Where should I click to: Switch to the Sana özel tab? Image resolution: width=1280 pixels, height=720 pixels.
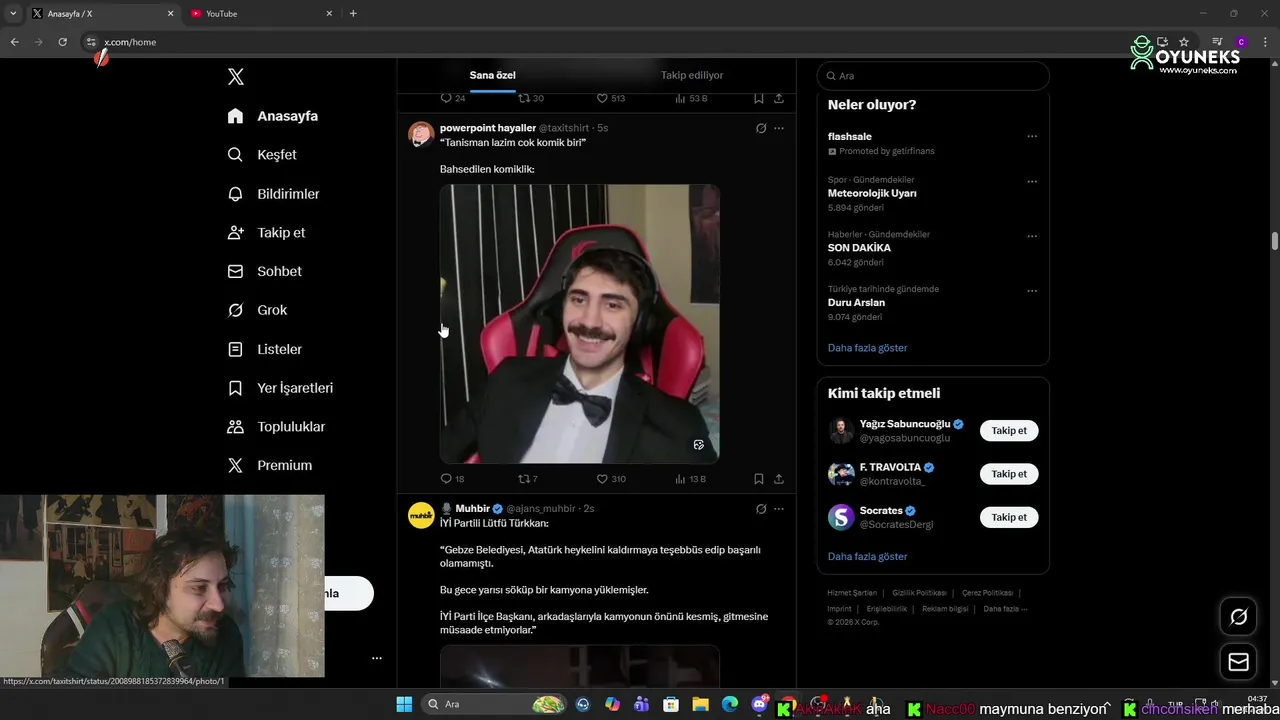(493, 75)
